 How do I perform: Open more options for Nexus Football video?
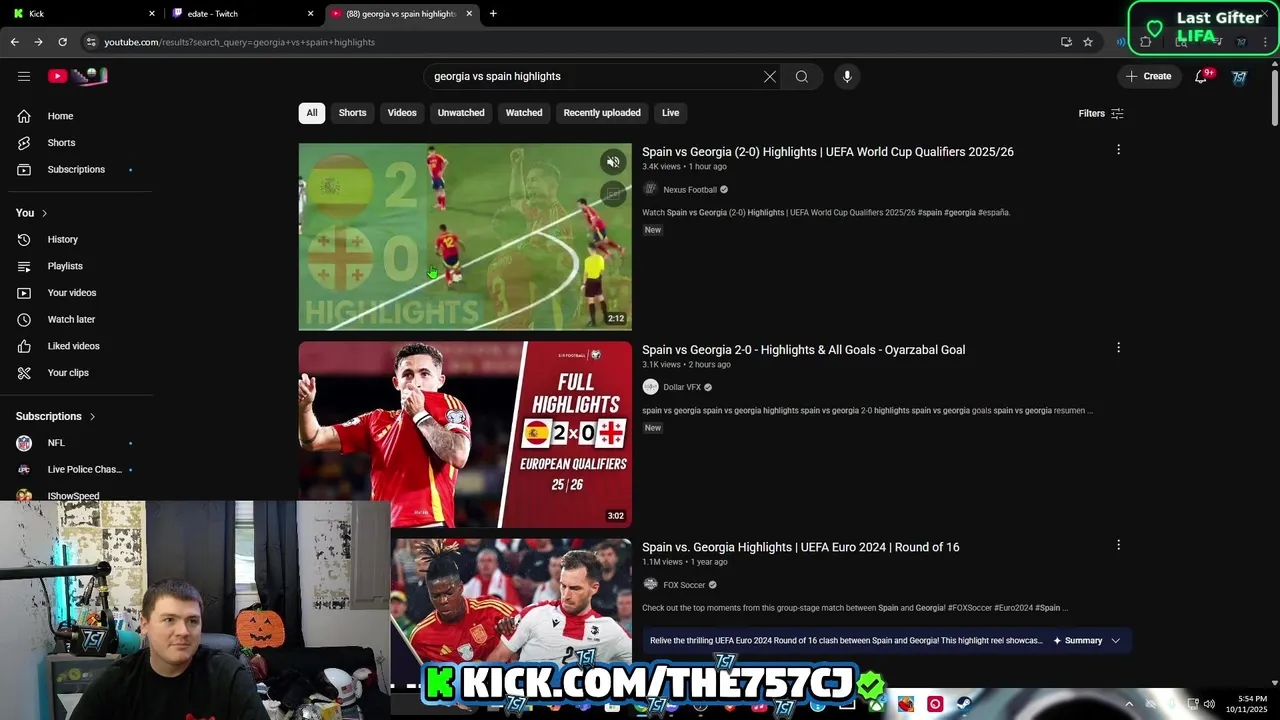point(1118,150)
